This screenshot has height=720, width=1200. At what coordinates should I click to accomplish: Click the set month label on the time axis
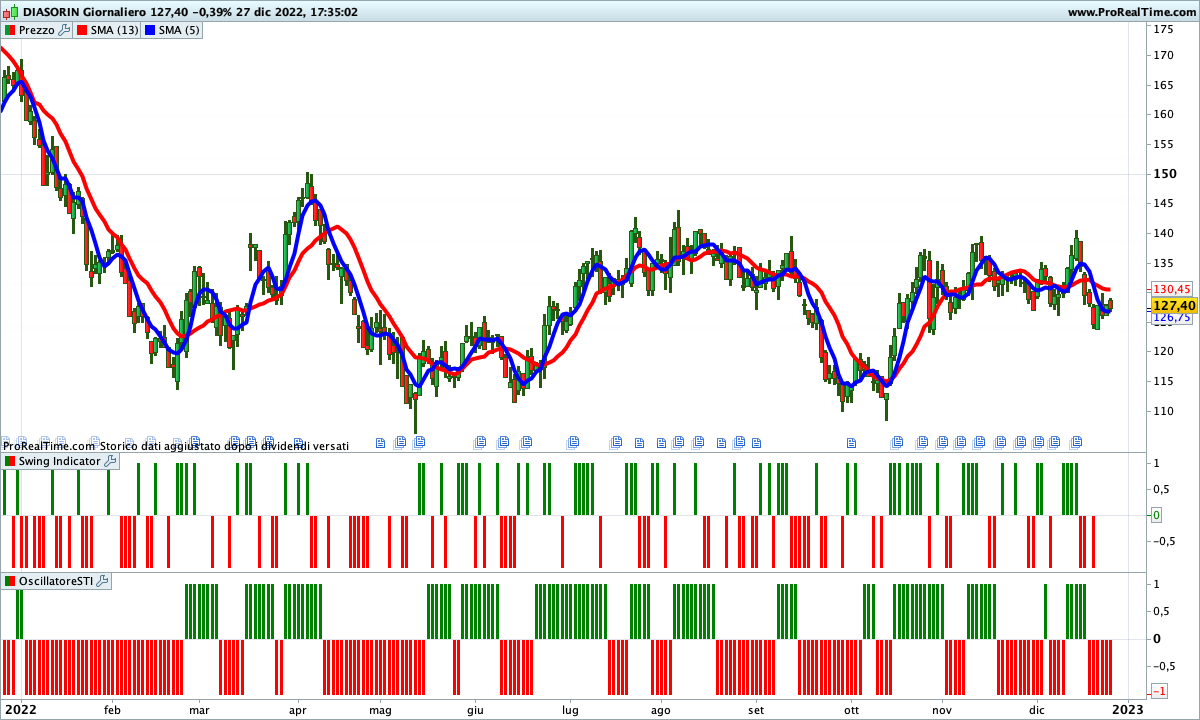756,710
